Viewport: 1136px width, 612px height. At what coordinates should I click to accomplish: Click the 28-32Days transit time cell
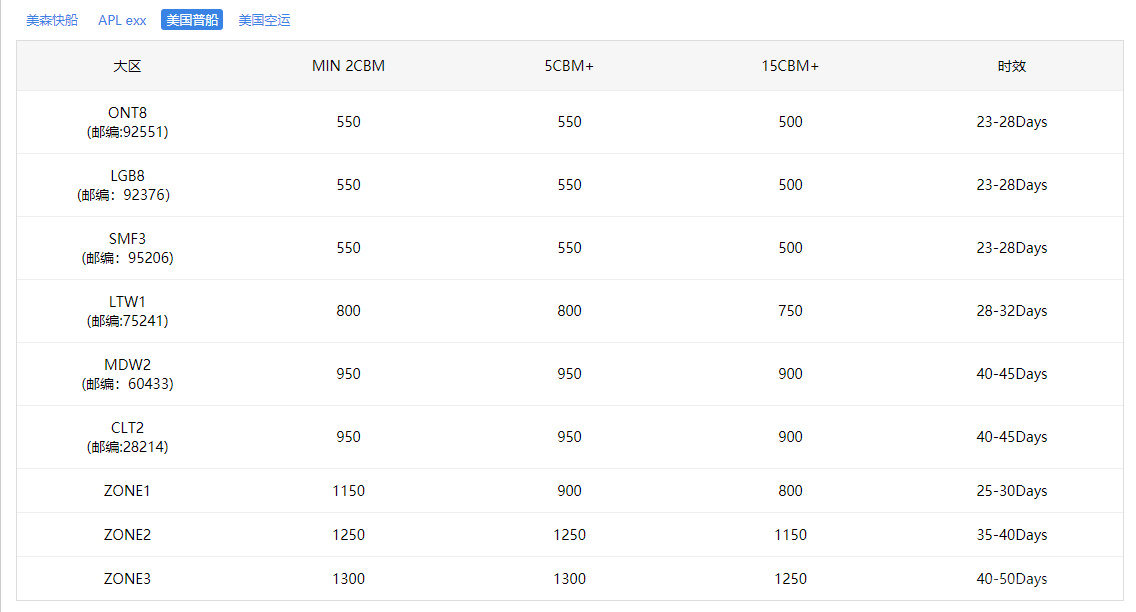[1011, 311]
